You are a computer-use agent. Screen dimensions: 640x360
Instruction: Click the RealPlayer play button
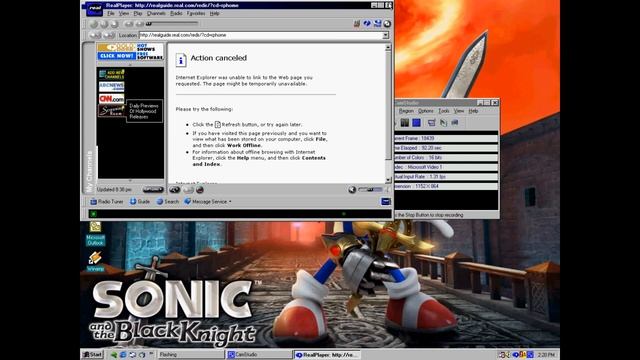click(94, 24)
